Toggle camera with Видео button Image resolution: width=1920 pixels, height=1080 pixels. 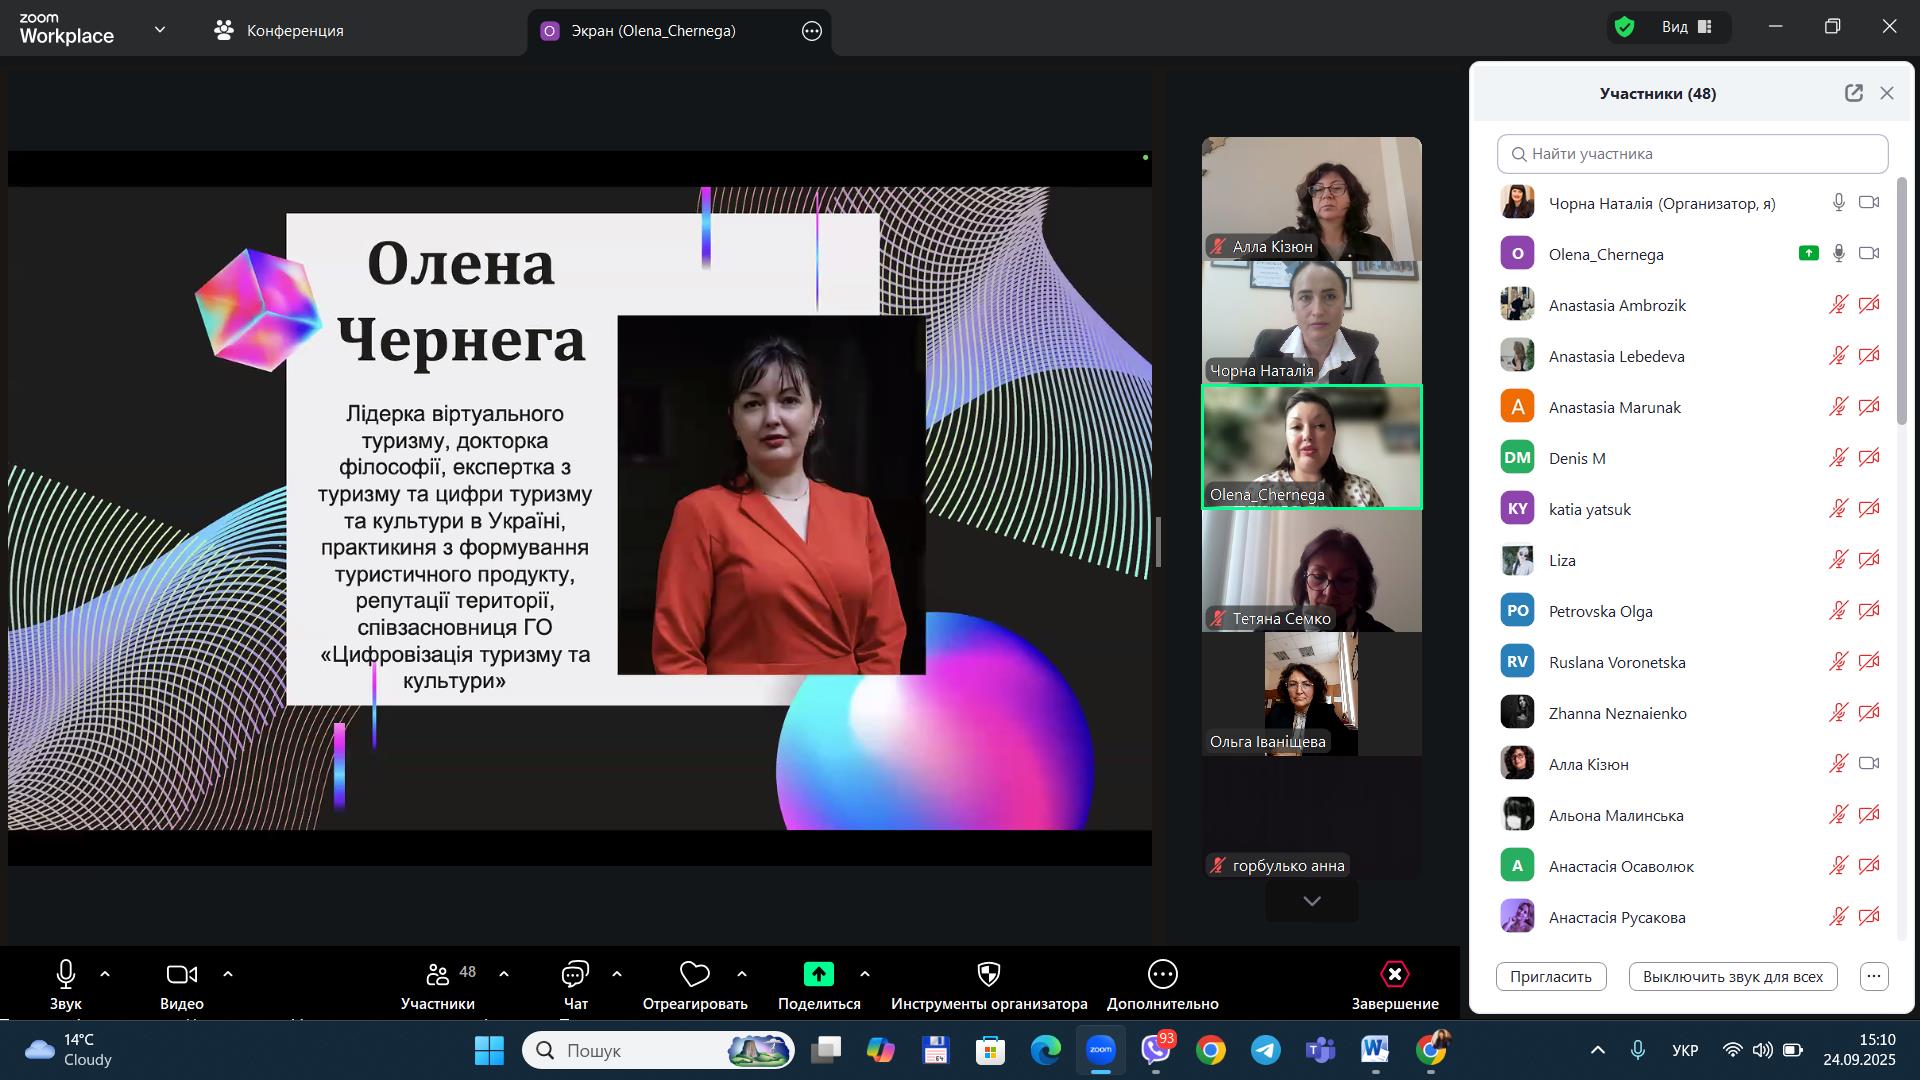(x=181, y=975)
